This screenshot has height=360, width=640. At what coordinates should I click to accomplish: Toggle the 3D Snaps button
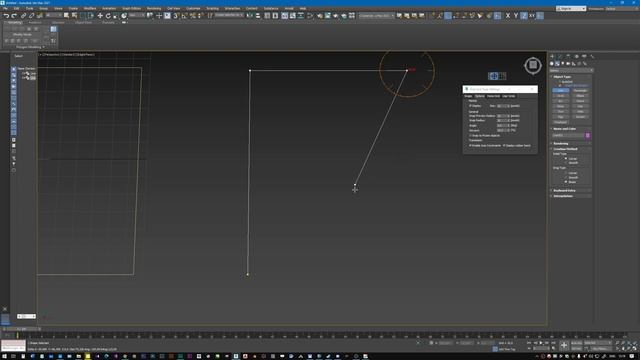[176, 16]
